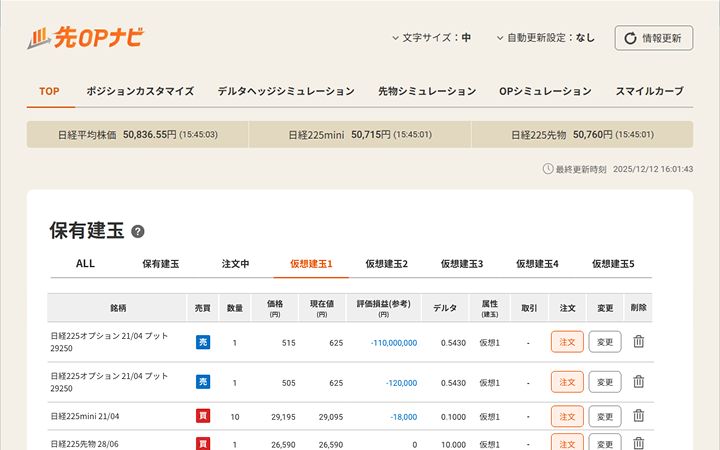Click the 日経225先物 price ticker cell
Screen dimensions: 720x450
(x=581, y=135)
